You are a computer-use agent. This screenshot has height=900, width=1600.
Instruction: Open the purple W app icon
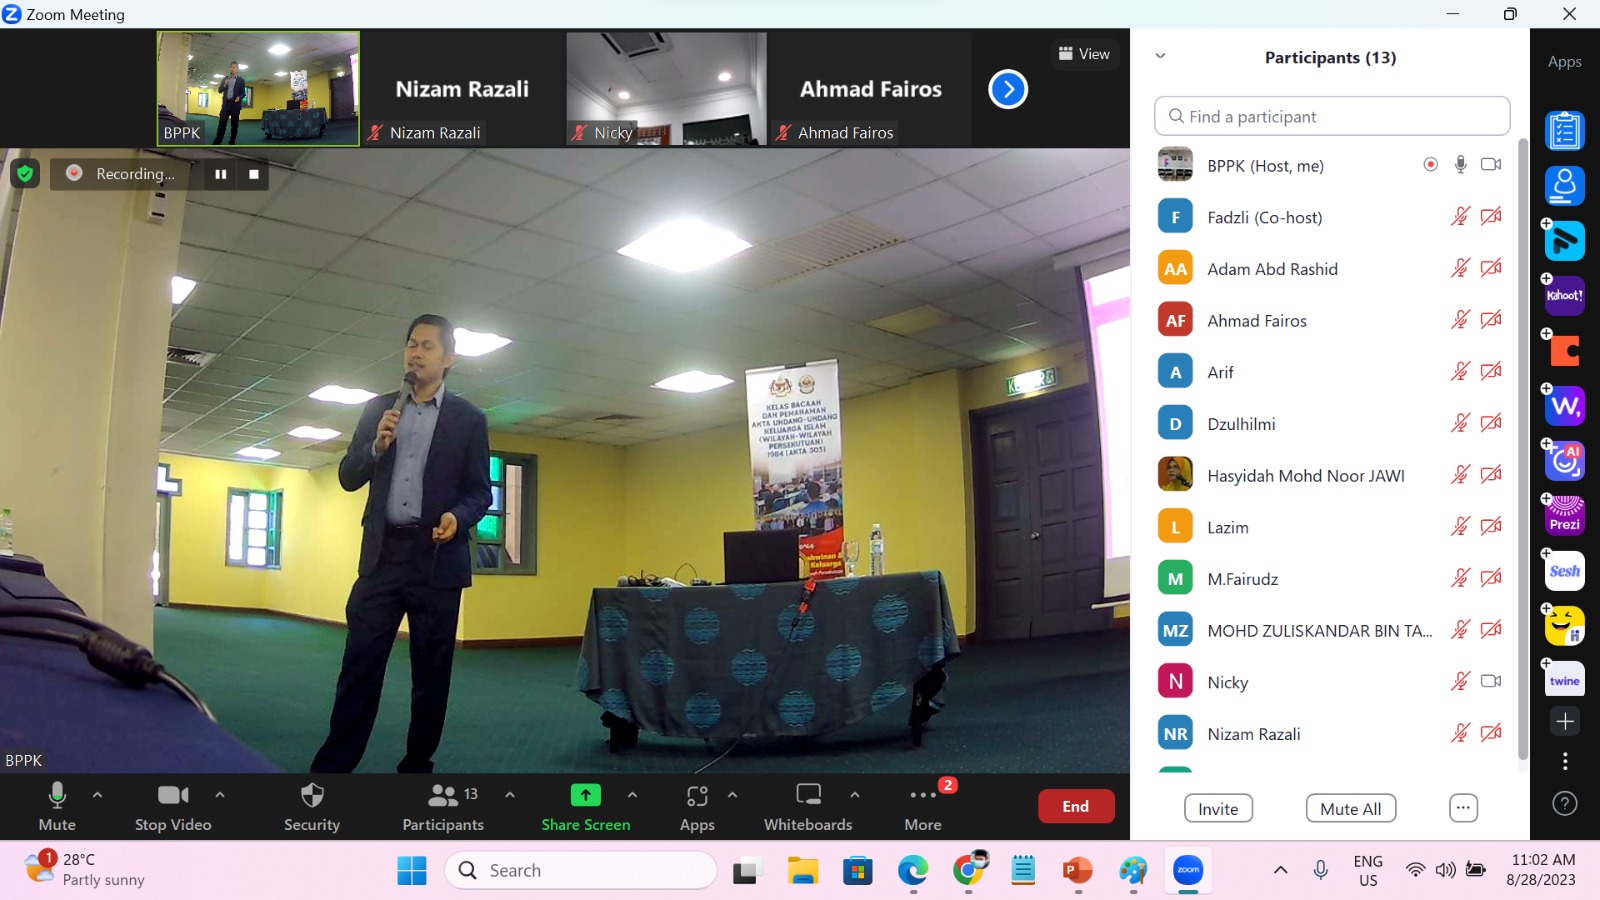(1565, 406)
